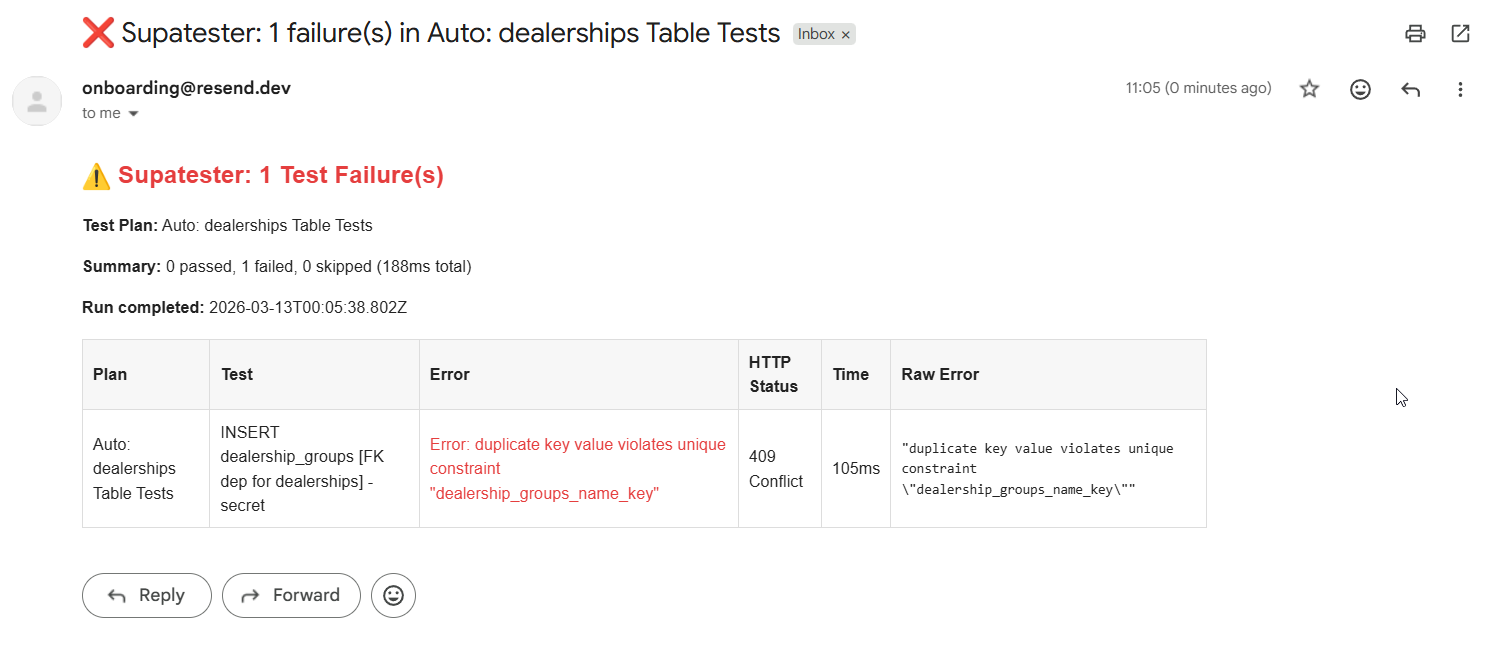This screenshot has height=645, width=1496.
Task: Add an emoji reaction to the message
Action: pos(1360,89)
